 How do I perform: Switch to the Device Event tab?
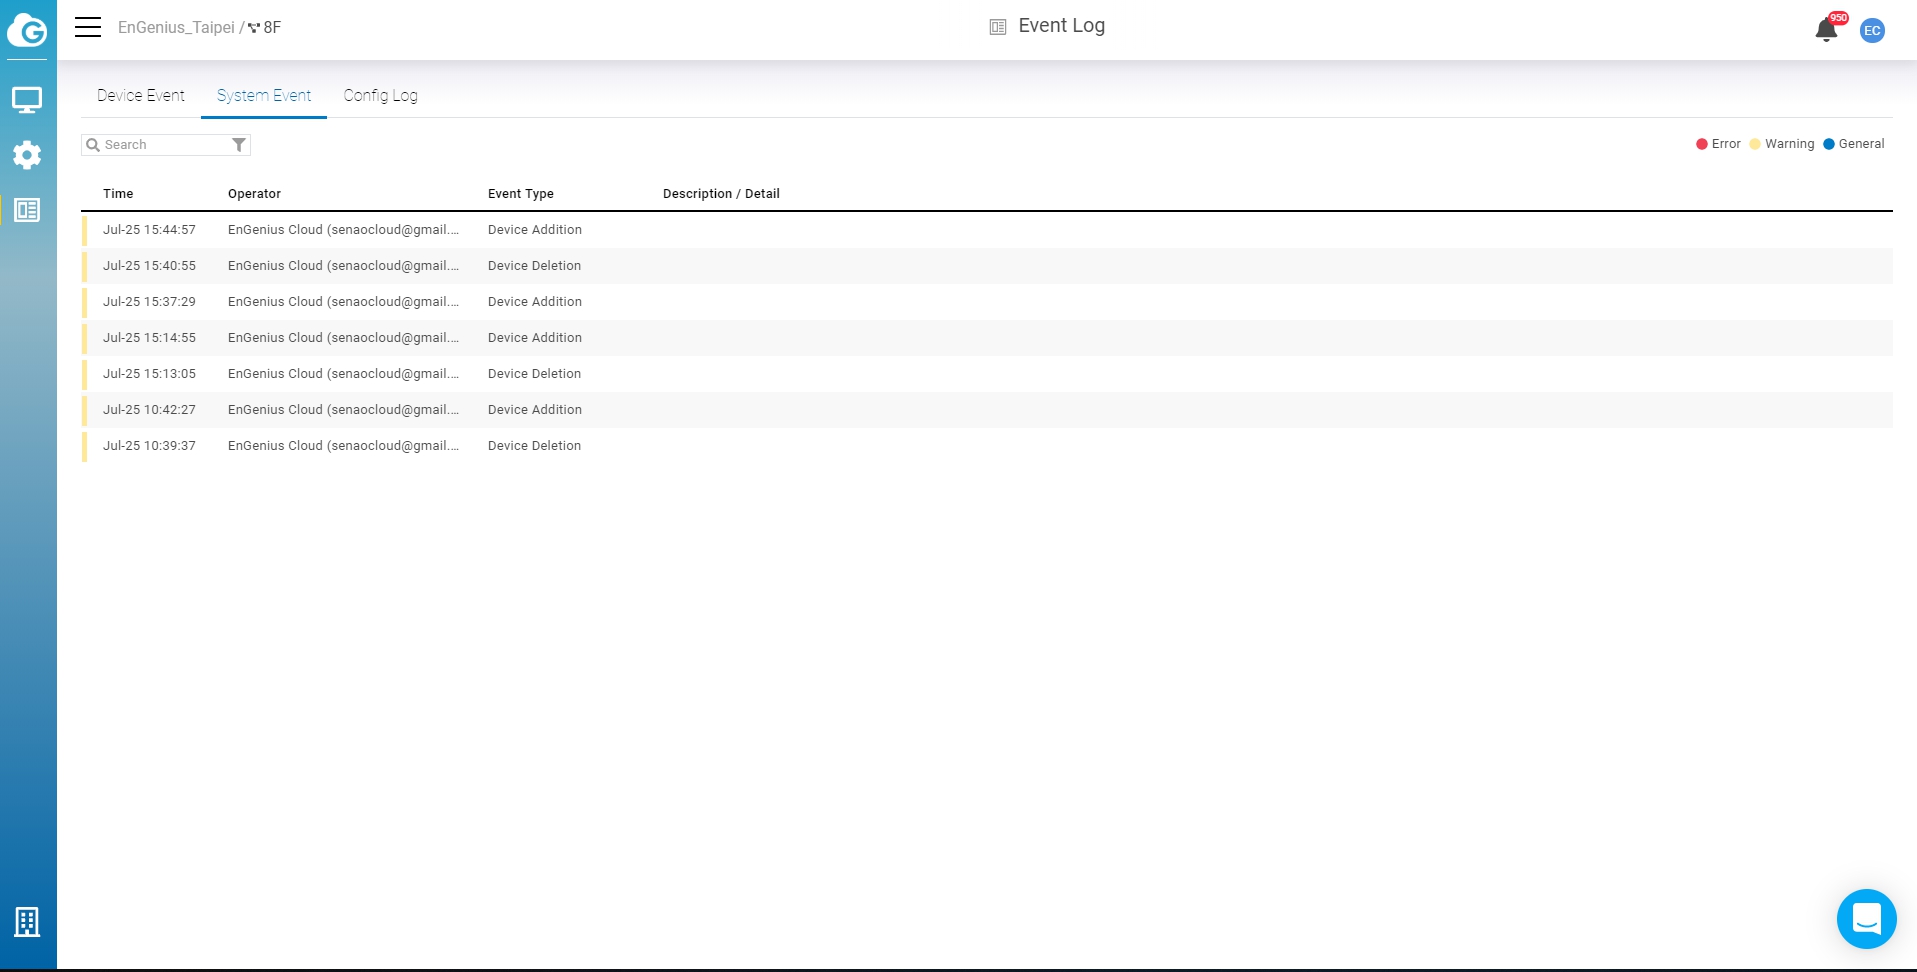[141, 95]
